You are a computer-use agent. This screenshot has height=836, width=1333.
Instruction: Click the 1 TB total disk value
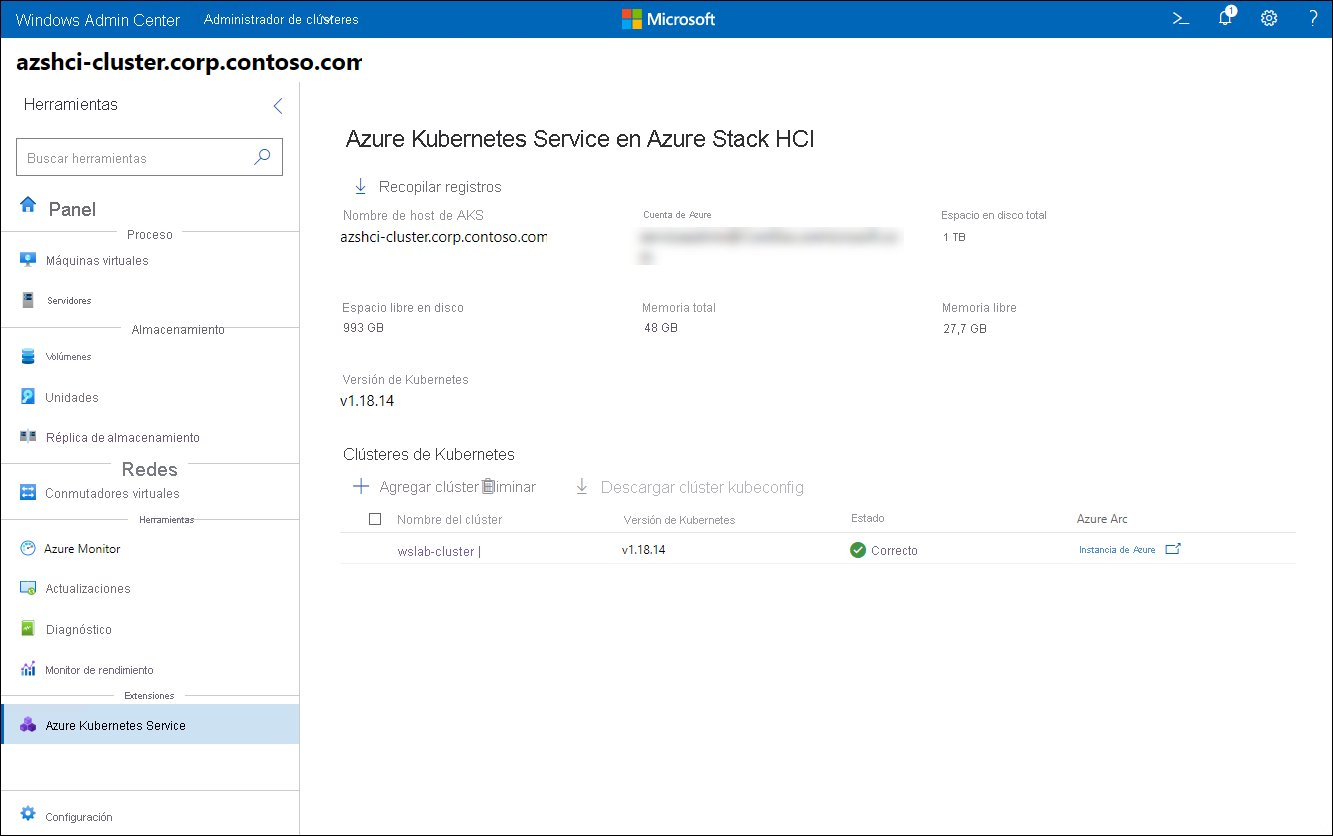pos(954,237)
